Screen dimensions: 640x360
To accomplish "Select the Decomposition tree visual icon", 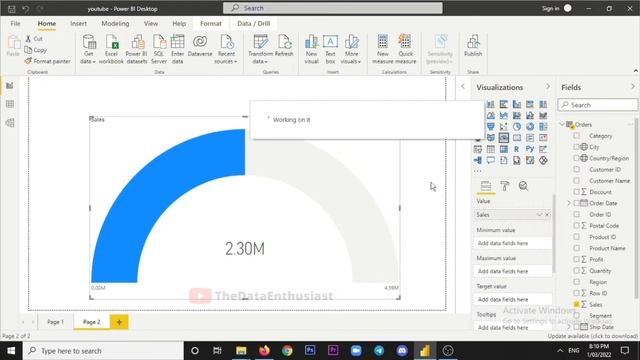I will [478, 160].
